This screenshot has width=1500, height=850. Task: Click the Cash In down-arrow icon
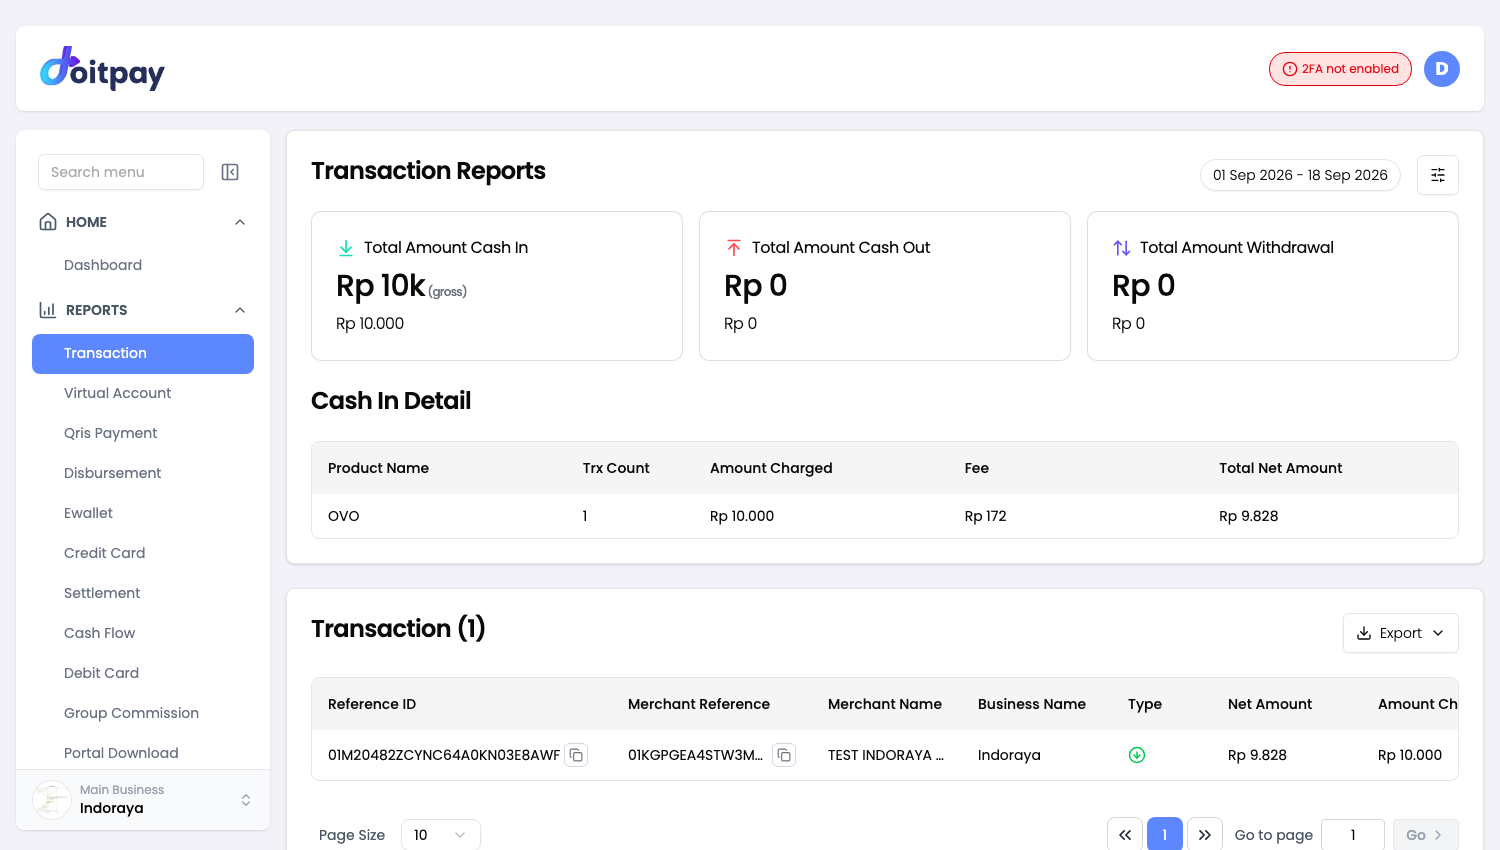[x=346, y=247]
